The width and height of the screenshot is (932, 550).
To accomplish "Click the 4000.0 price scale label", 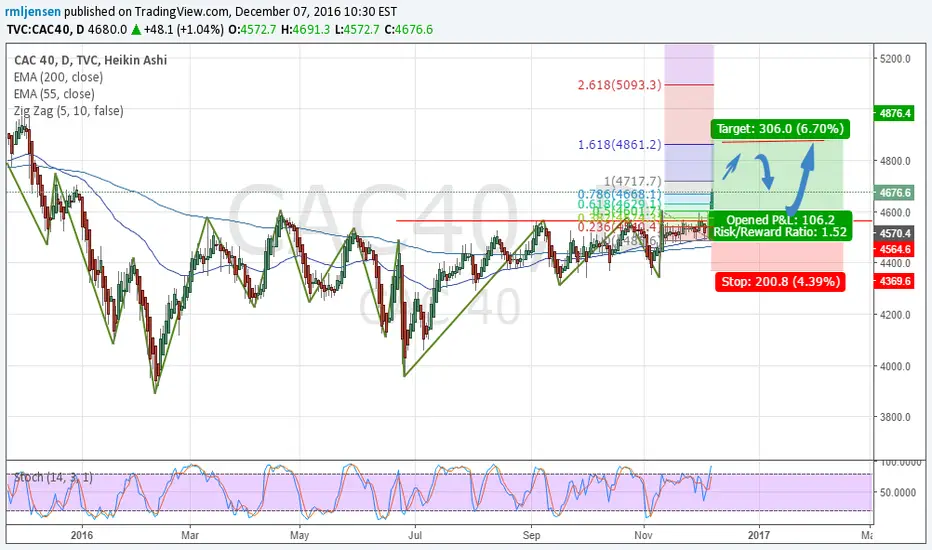I will point(895,366).
